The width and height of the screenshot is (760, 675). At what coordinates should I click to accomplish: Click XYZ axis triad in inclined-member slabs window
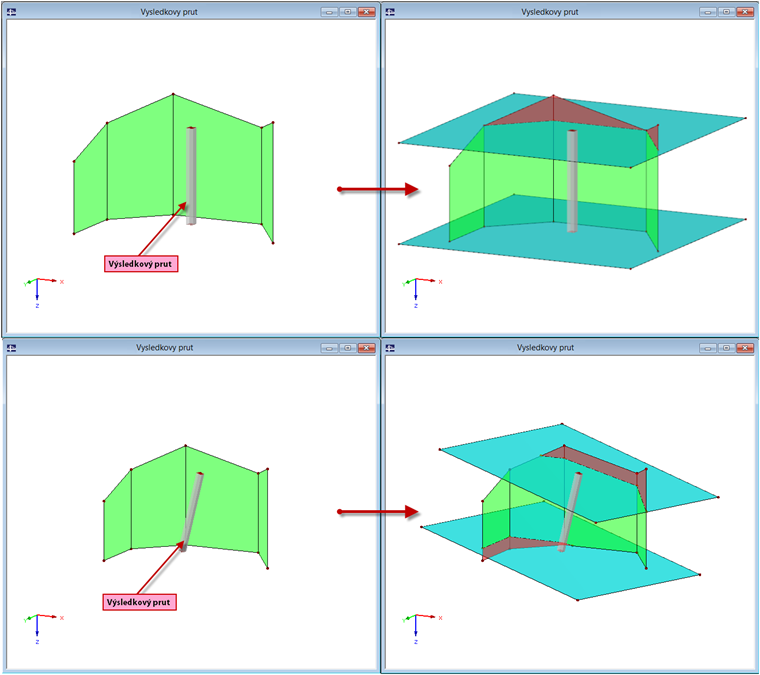pyautogui.click(x=421, y=628)
